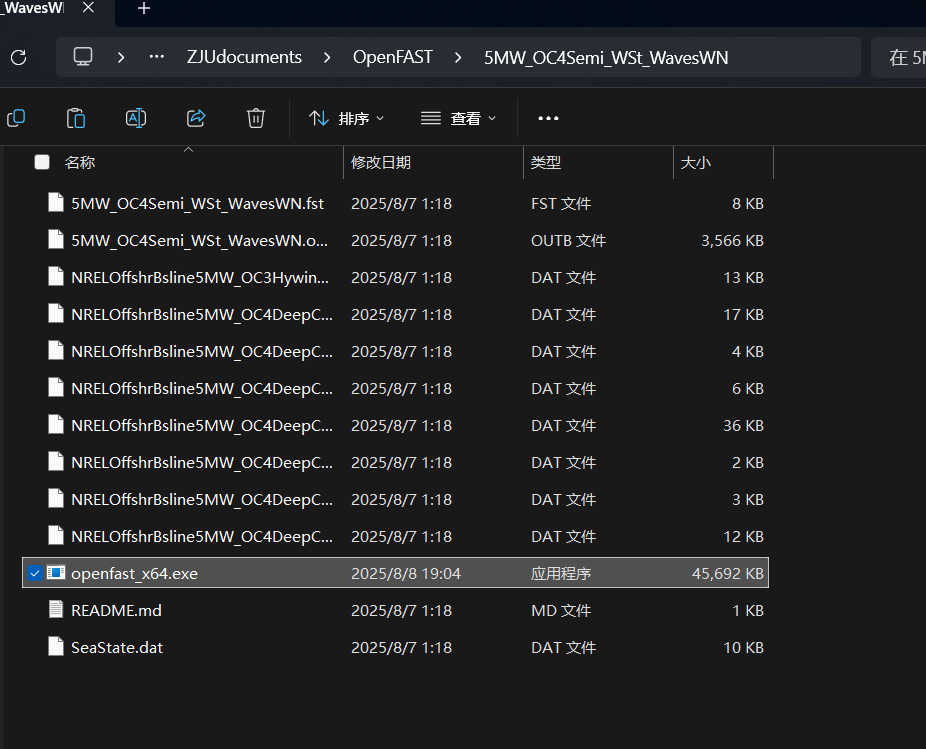Viewport: 926px width, 749px height.
Task: Expand the breadcrumb overflow ellipsis menu
Action: 156,57
